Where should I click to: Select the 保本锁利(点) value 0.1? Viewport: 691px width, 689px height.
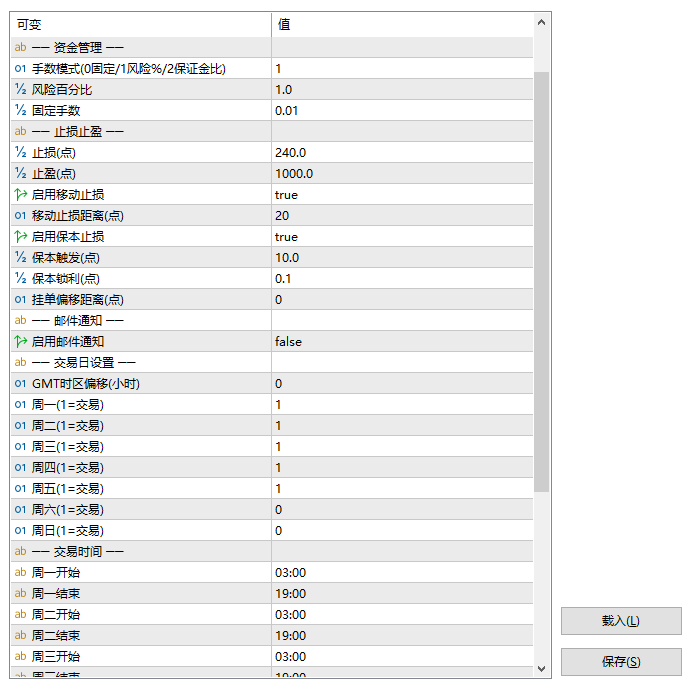283,279
